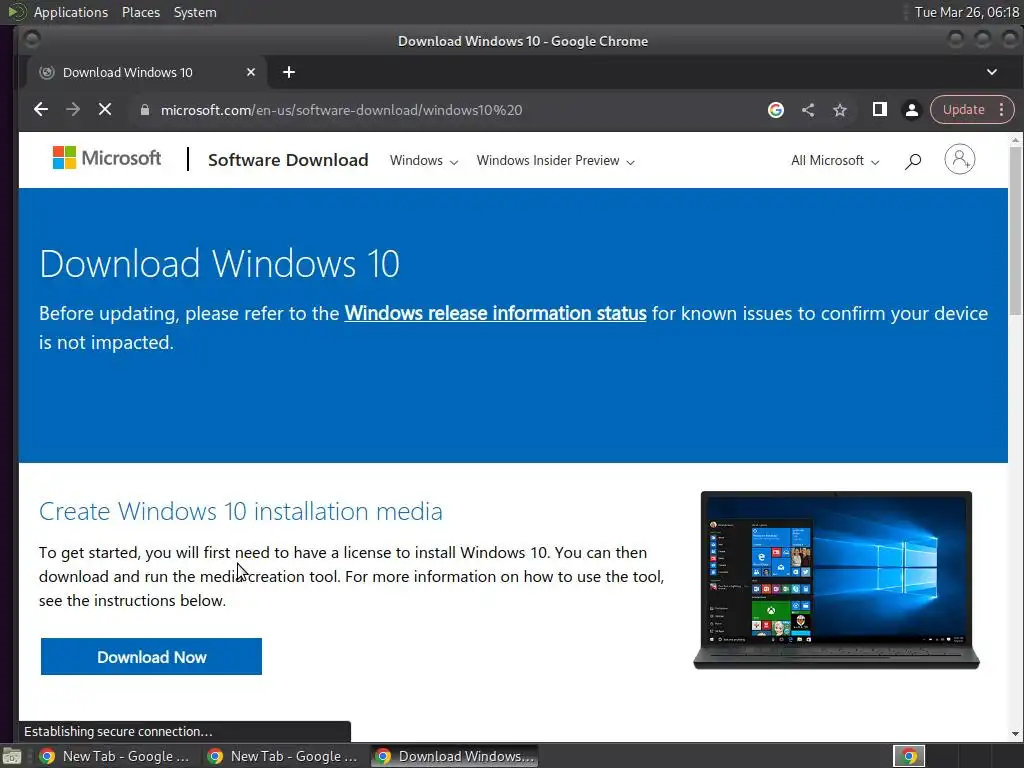Open the Places menu
1024x768 pixels.
pyautogui.click(x=140, y=12)
